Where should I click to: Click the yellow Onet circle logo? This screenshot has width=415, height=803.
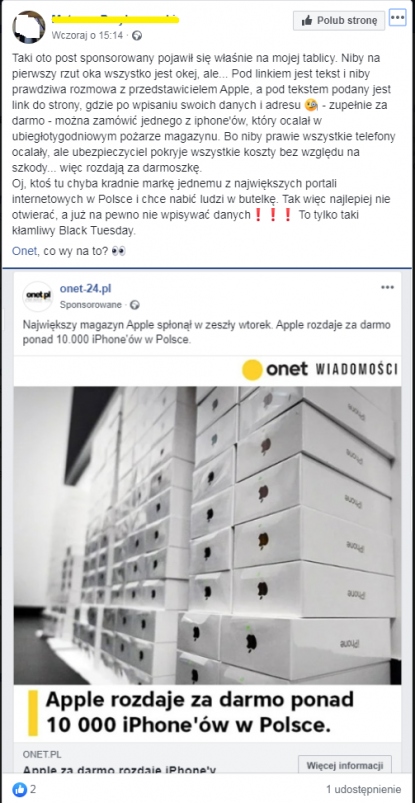tap(252, 370)
